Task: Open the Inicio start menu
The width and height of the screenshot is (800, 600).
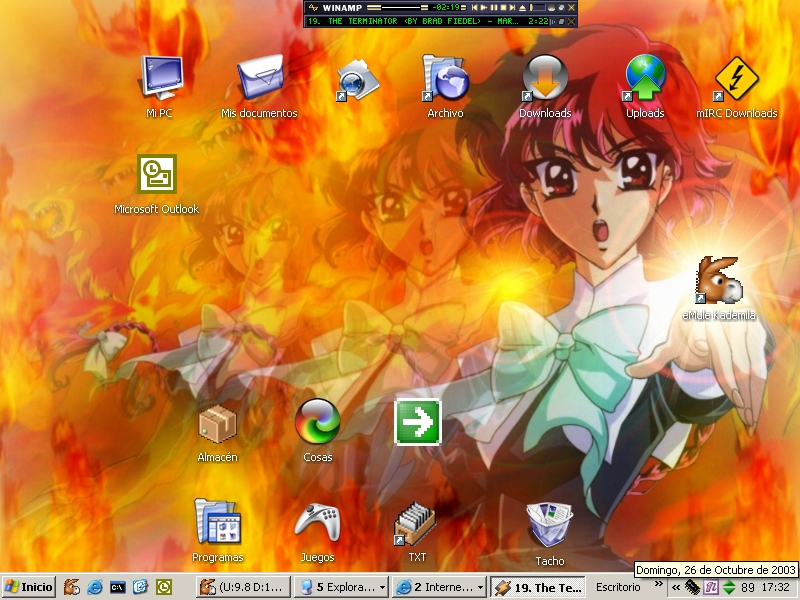Action: 29,587
